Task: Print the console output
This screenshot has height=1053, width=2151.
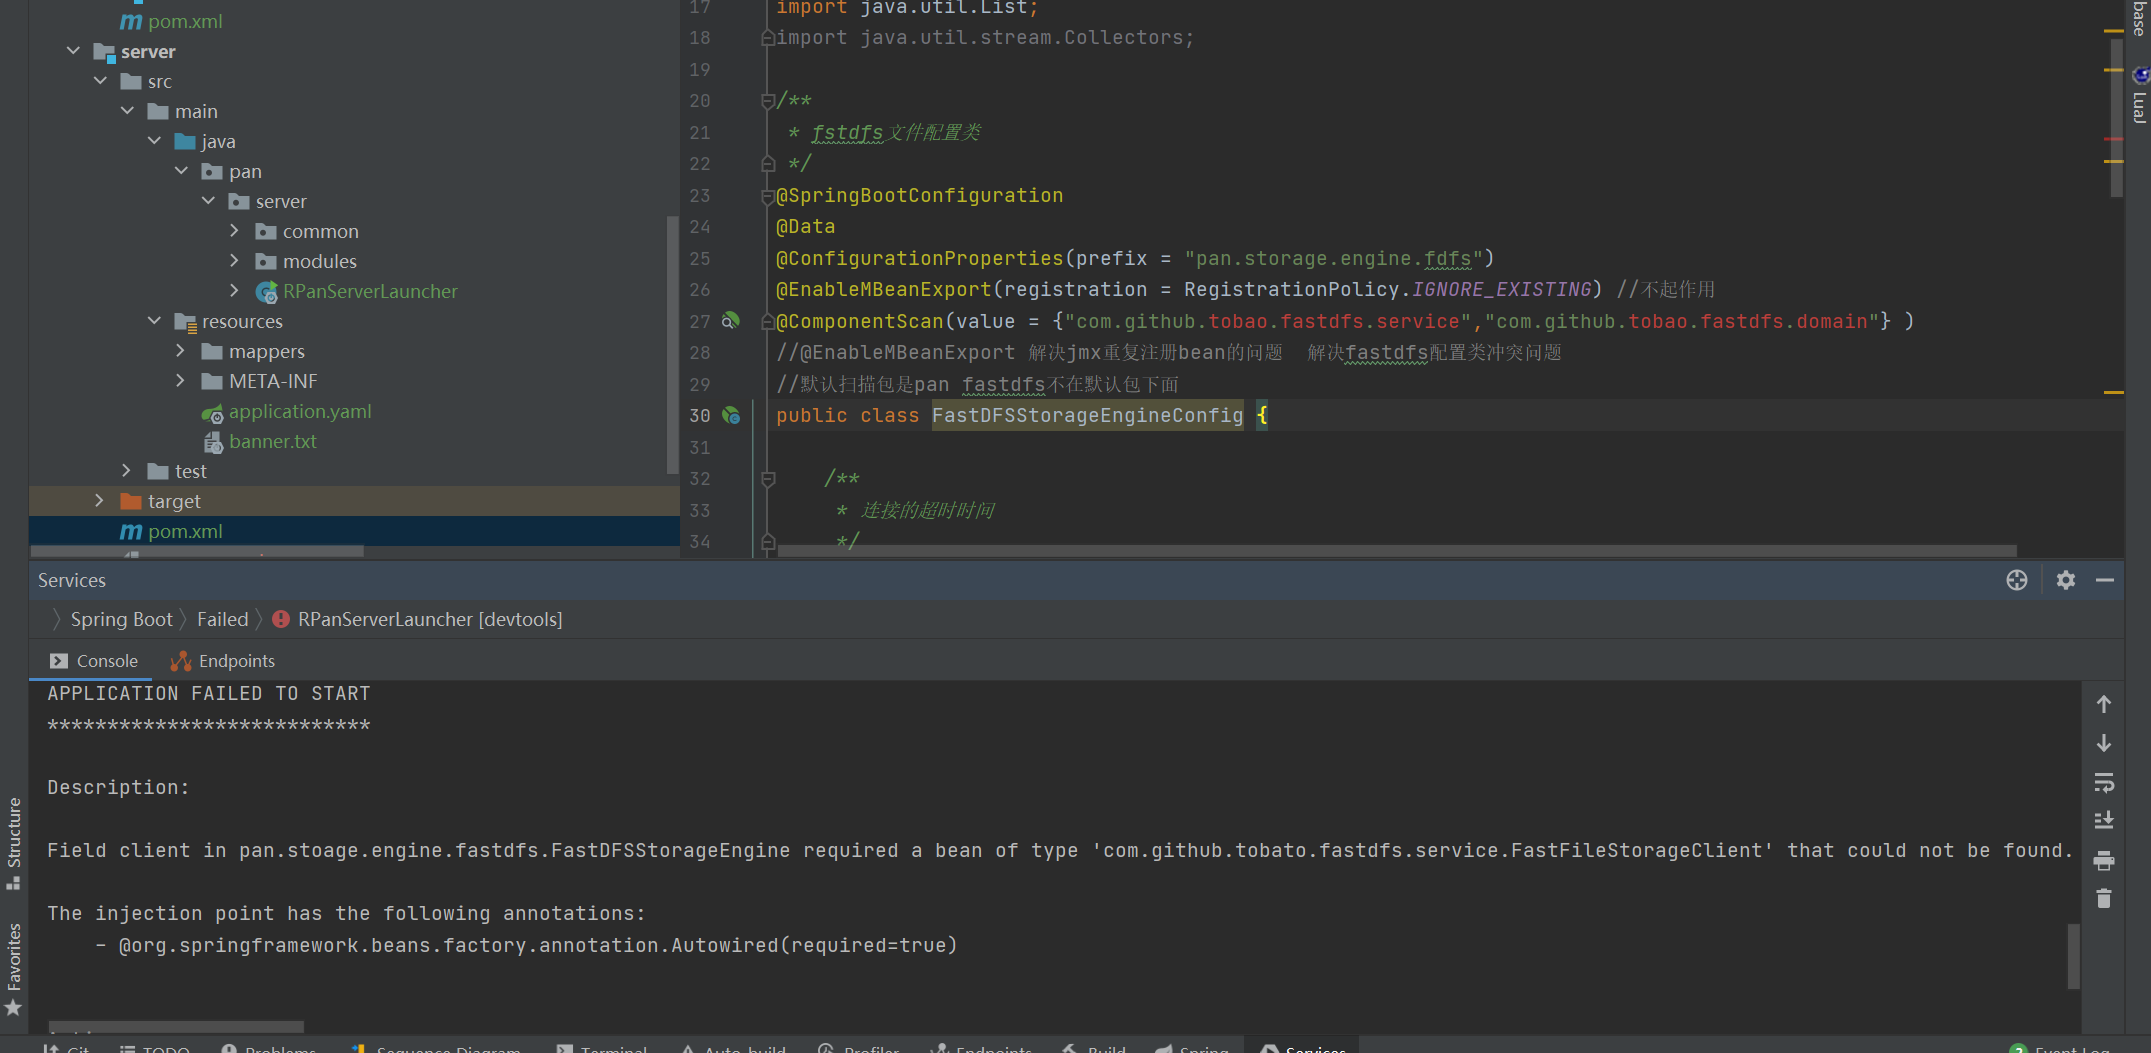Action: click(2103, 860)
